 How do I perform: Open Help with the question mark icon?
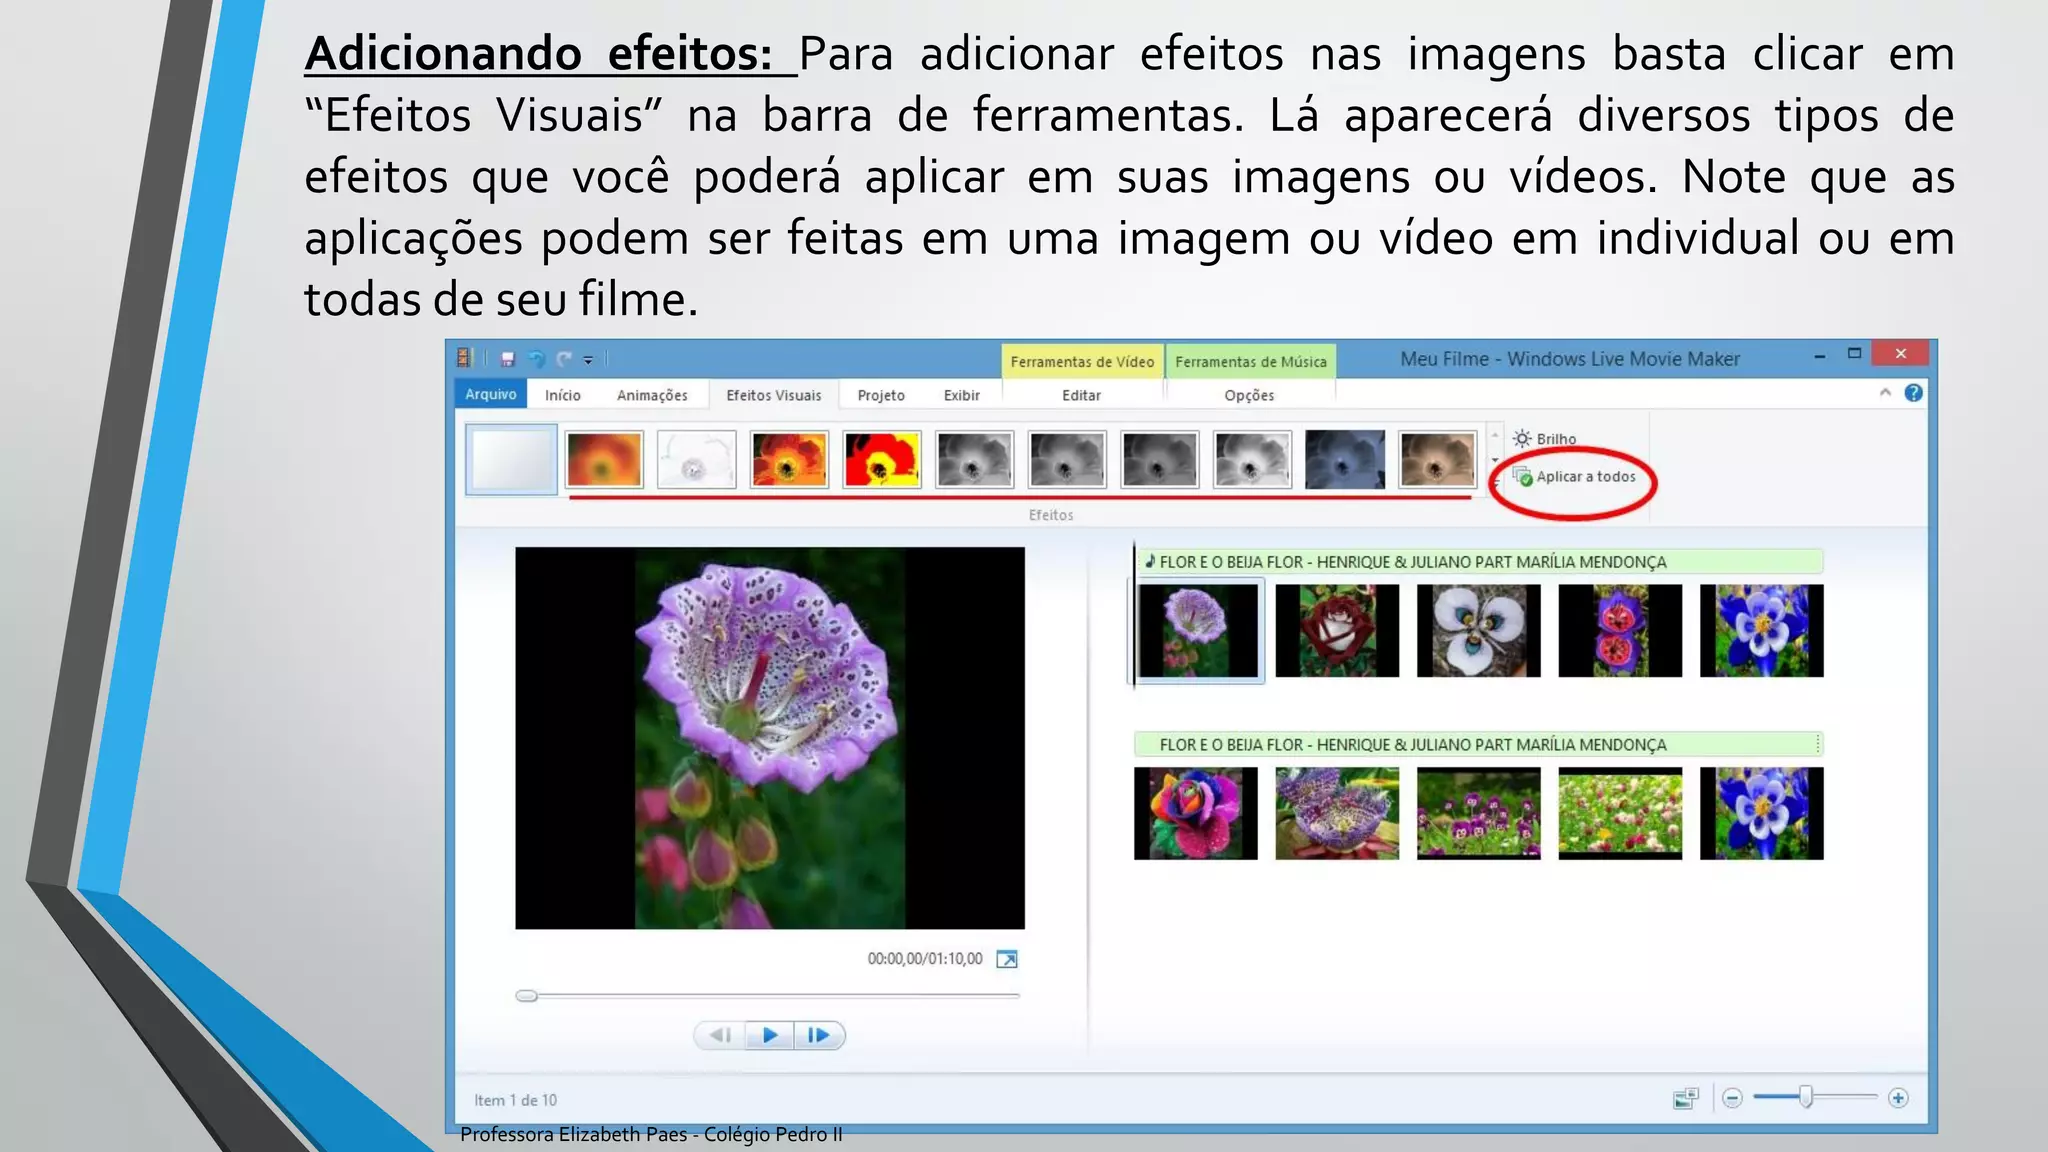(x=1913, y=393)
